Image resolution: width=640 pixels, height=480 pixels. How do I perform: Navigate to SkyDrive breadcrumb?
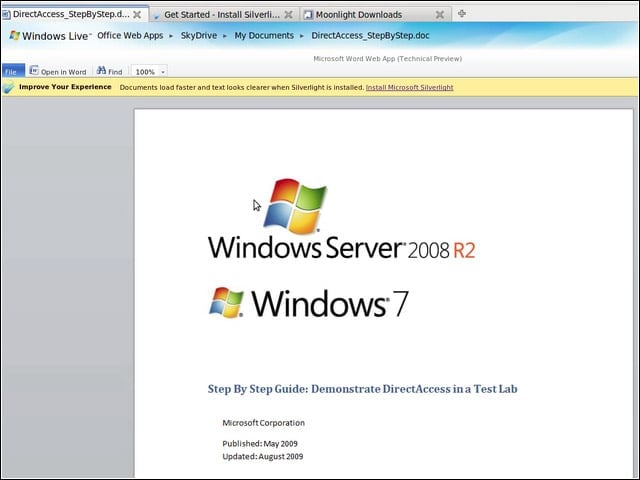coord(199,36)
